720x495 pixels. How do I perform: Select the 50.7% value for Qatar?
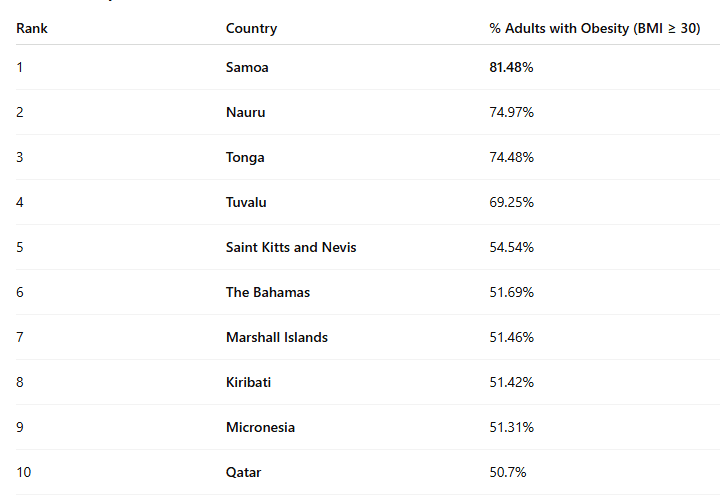tap(507, 472)
